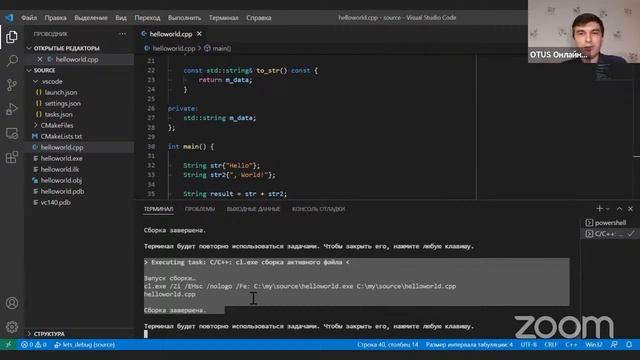Open the Вид menu
Screen dimensions: 640x360
(121, 18)
